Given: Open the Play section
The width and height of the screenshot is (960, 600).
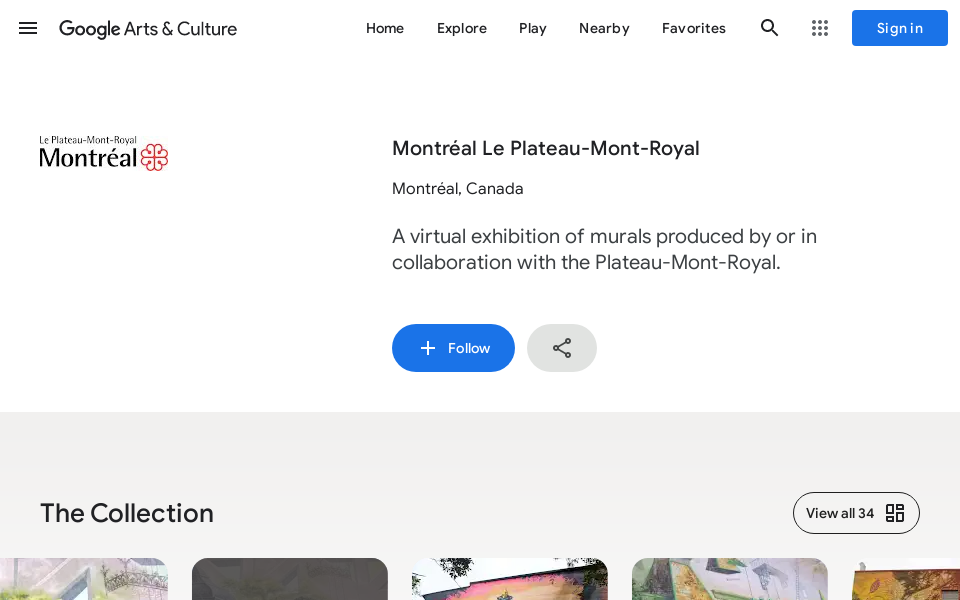Looking at the screenshot, I should click(x=533, y=28).
